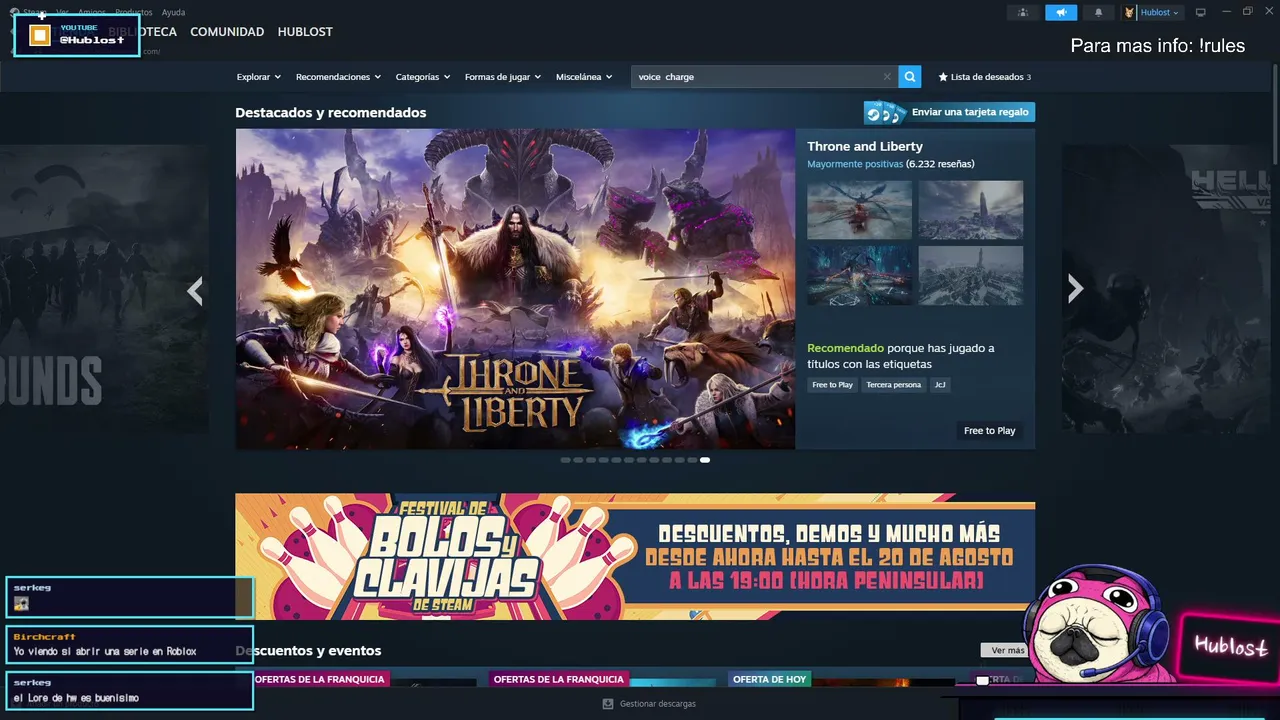Go to next featured game arrow
The image size is (1280, 720).
pyautogui.click(x=1075, y=289)
